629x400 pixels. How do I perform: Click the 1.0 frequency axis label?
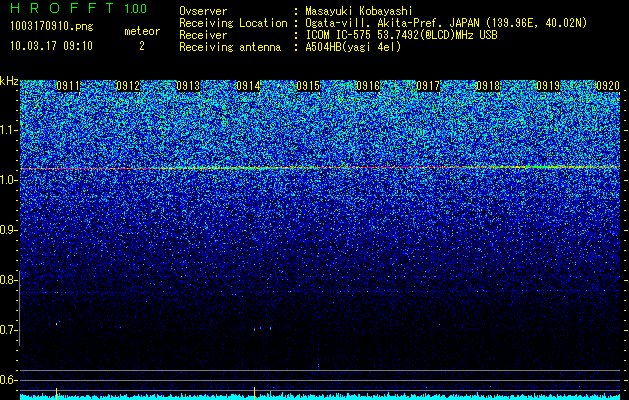pyautogui.click(x=8, y=180)
